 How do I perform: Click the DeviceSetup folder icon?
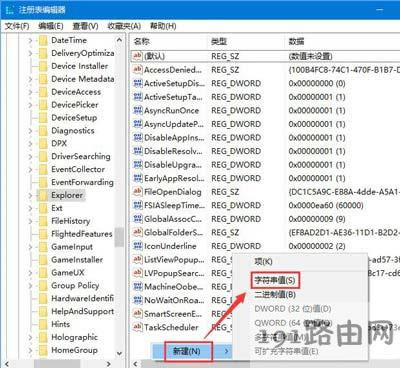(43, 118)
